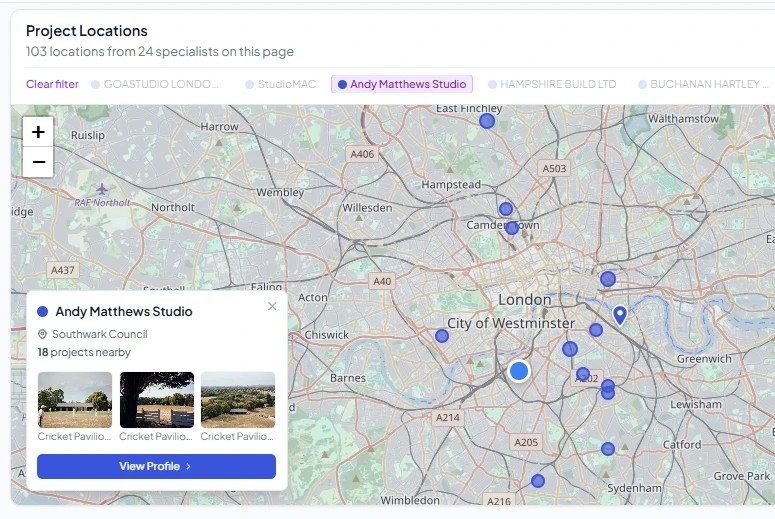Filter by GOASTUDIO LONDON chip
Viewport: 775px width, 519px height.
[x=155, y=84]
